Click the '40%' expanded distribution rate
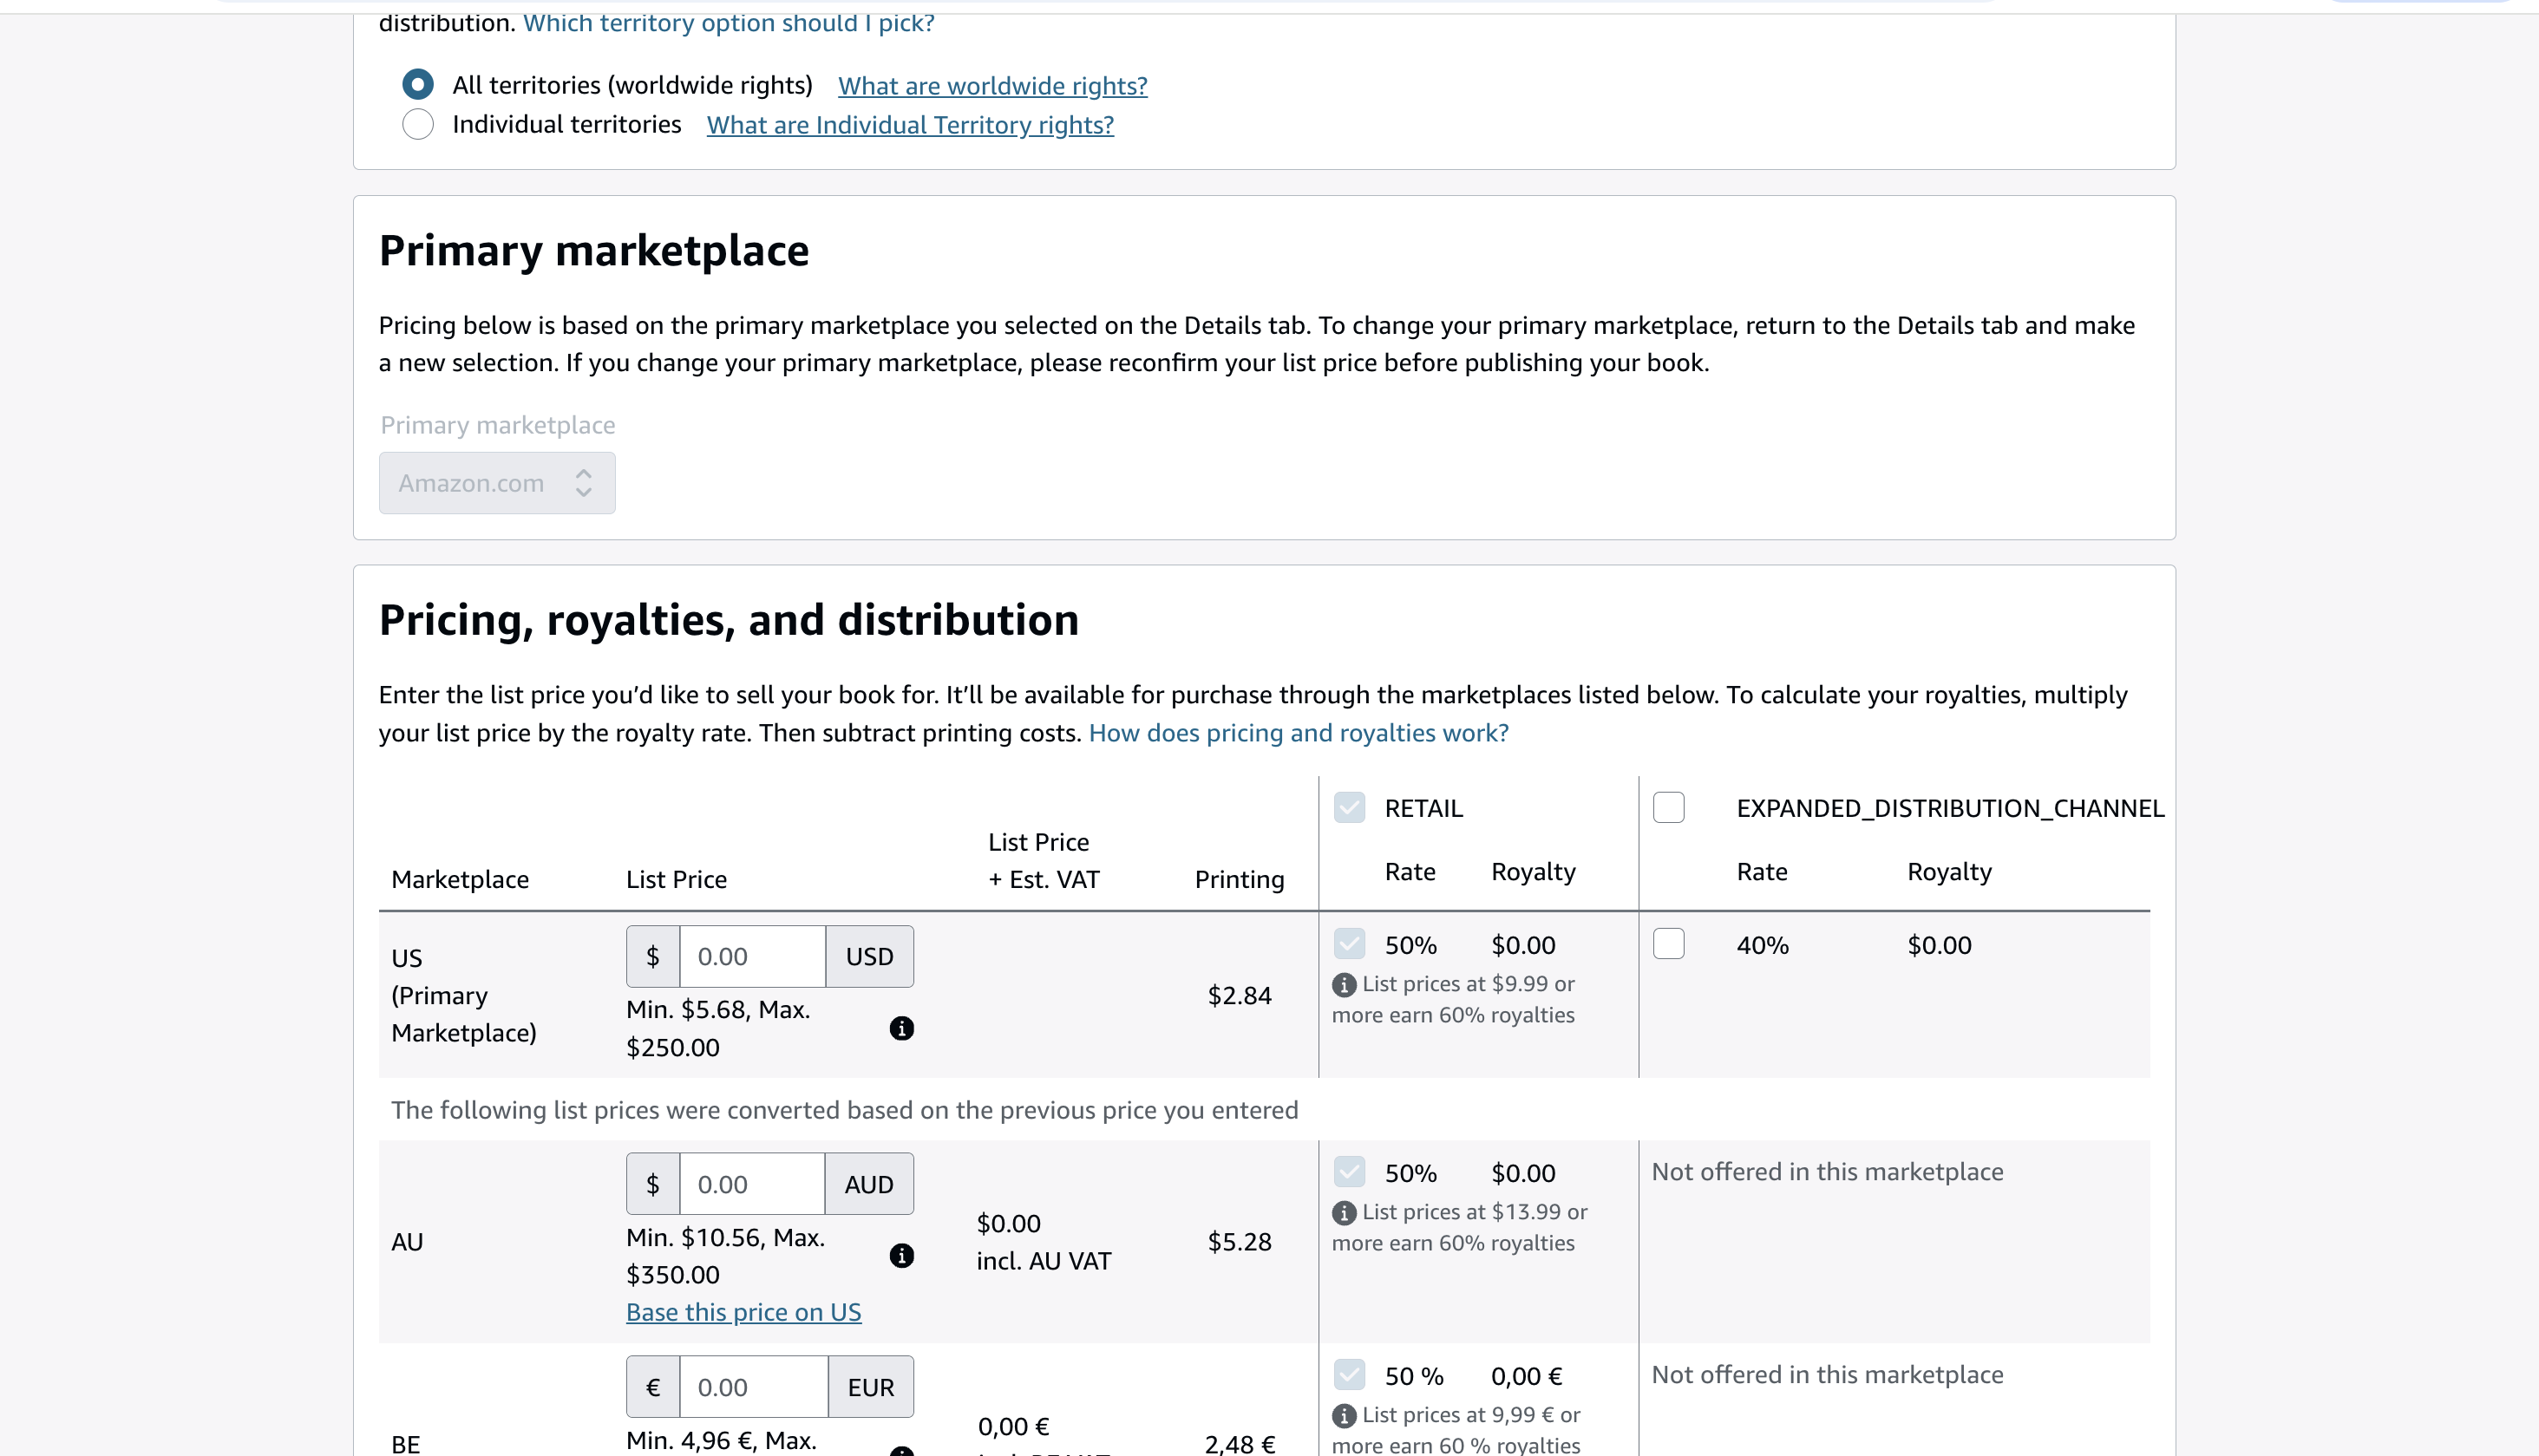Viewport: 2539px width, 1456px height. 1762,945
